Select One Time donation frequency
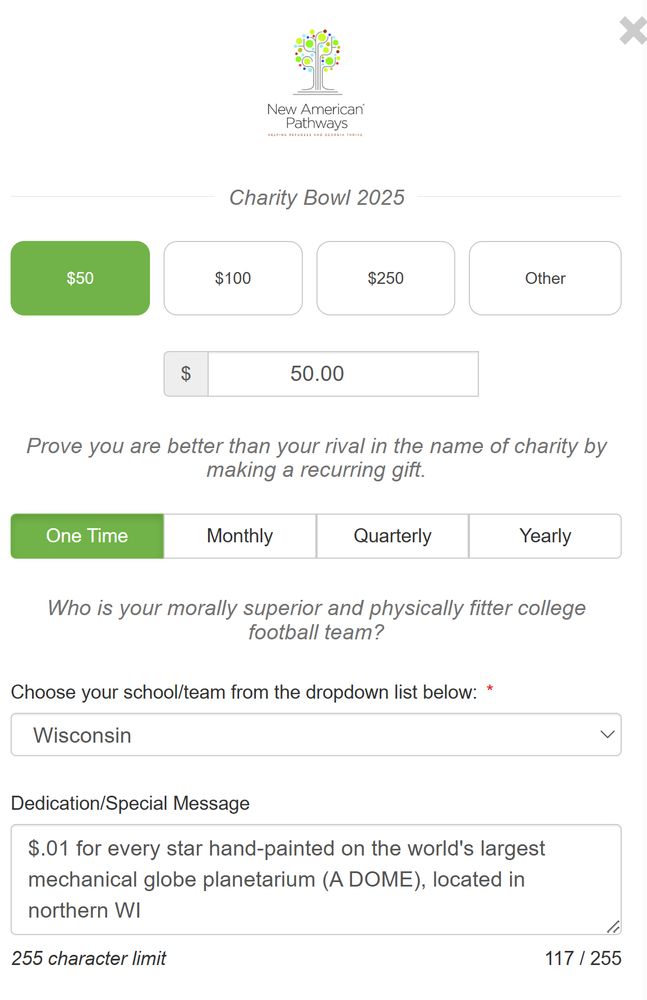Image resolution: width=647 pixels, height=1000 pixels. (x=87, y=536)
